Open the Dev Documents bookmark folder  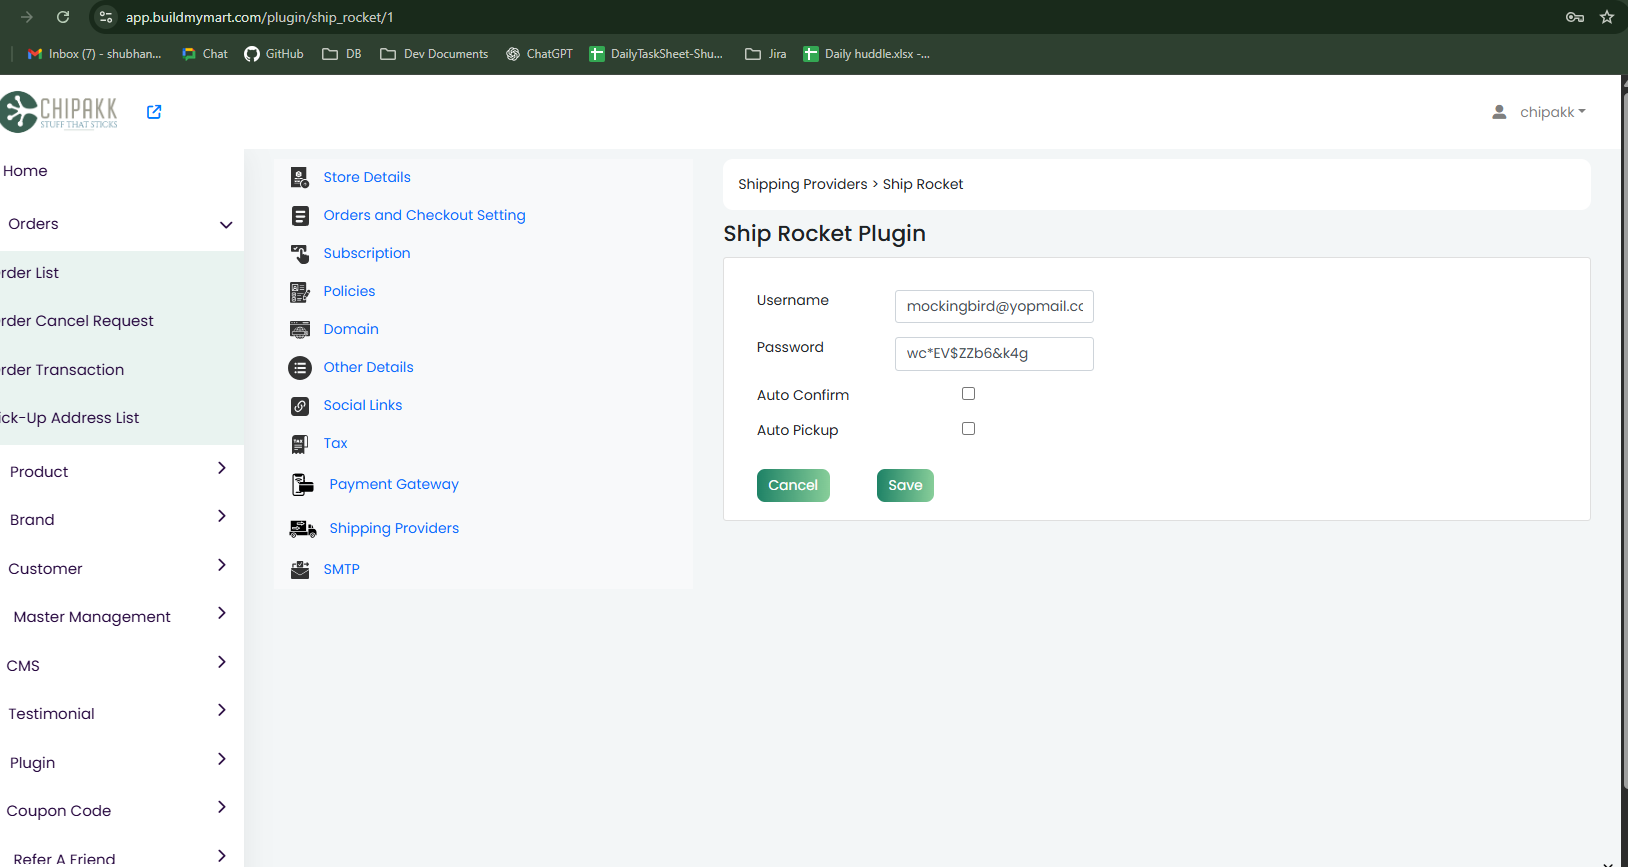pyautogui.click(x=434, y=54)
